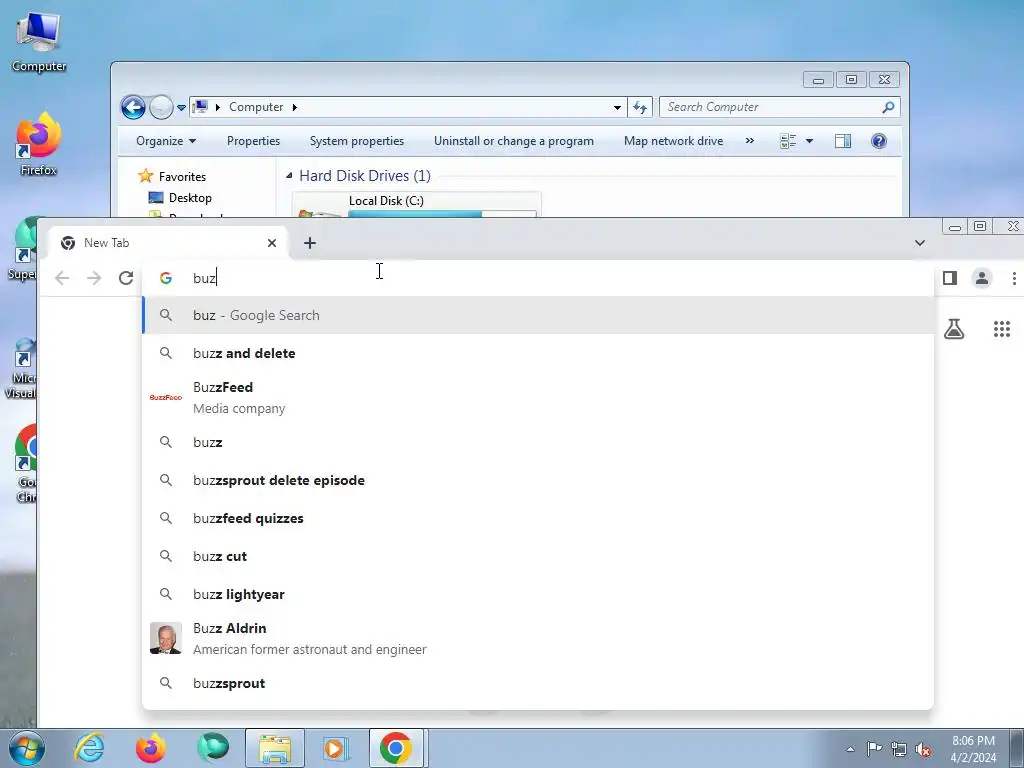The image size is (1024, 768).
Task: Click Explorer's back arrow button
Action: click(133, 107)
